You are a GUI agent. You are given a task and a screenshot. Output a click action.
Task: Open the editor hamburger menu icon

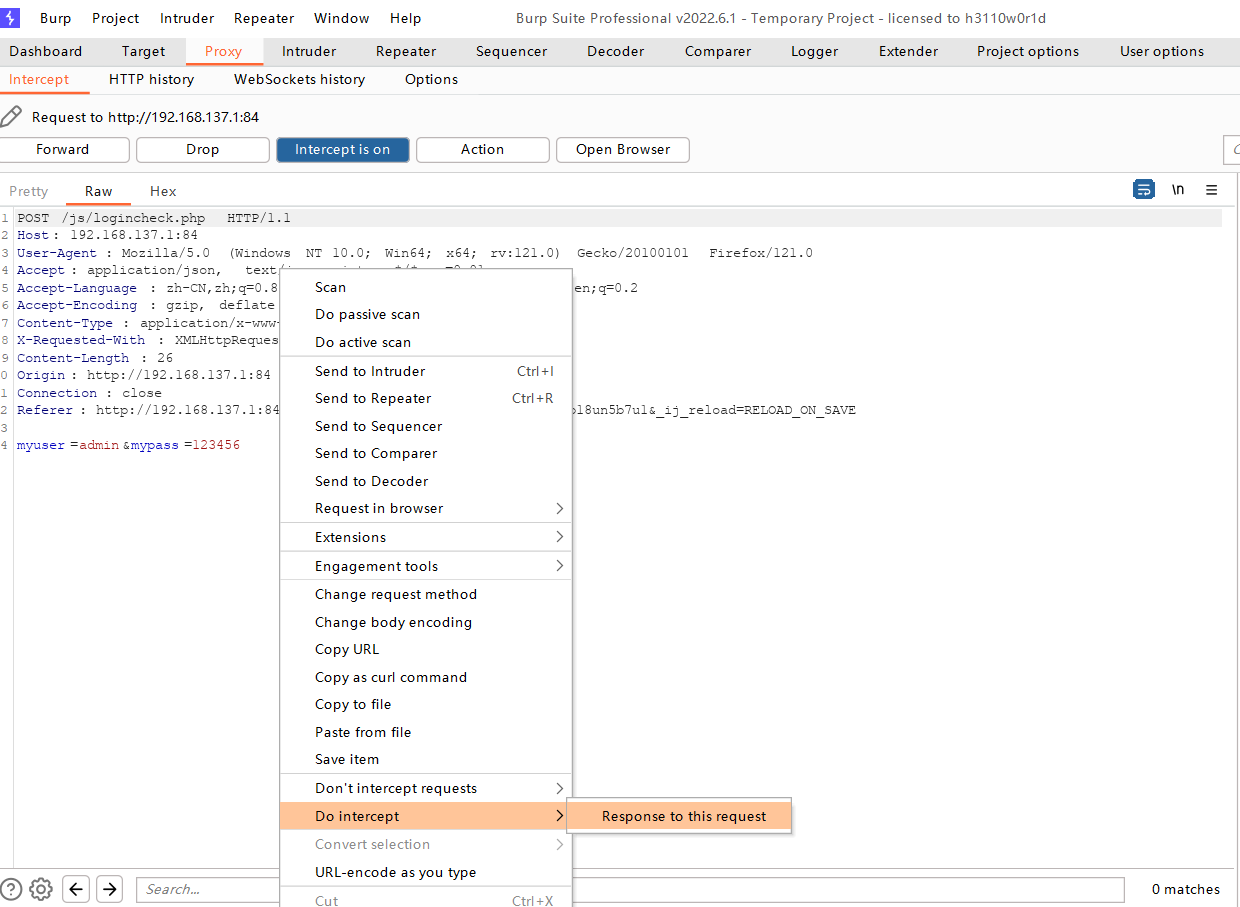click(x=1211, y=190)
